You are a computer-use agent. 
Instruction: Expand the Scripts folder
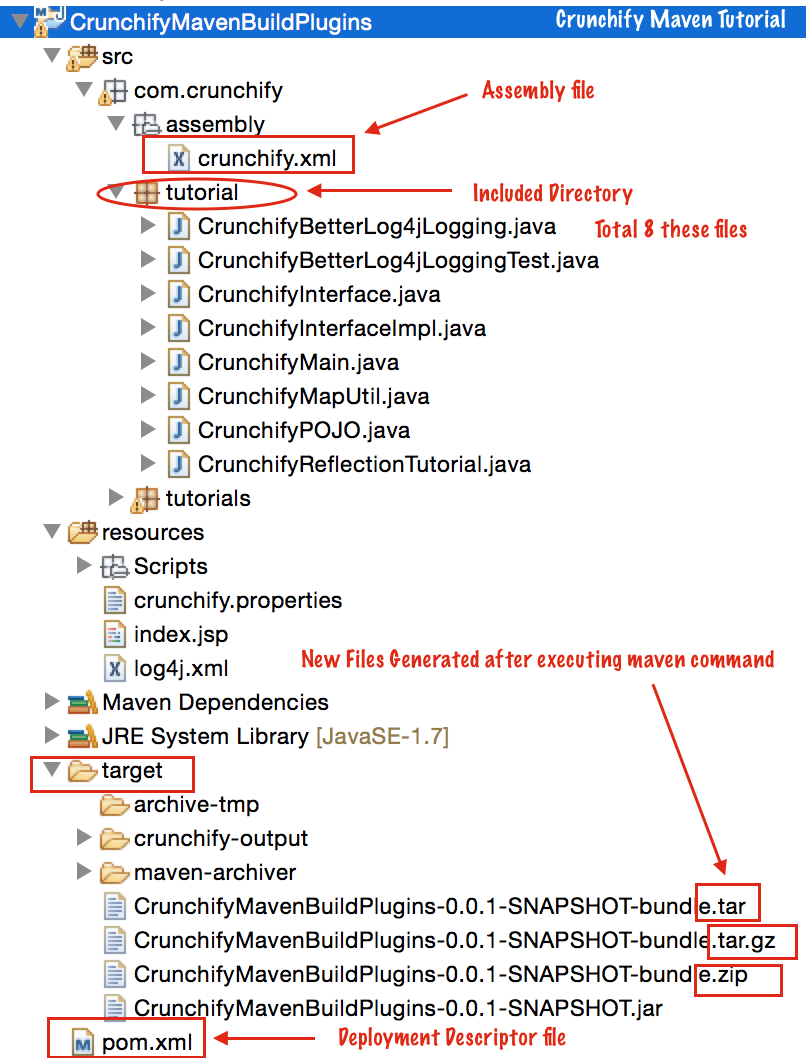pyautogui.click(x=84, y=565)
